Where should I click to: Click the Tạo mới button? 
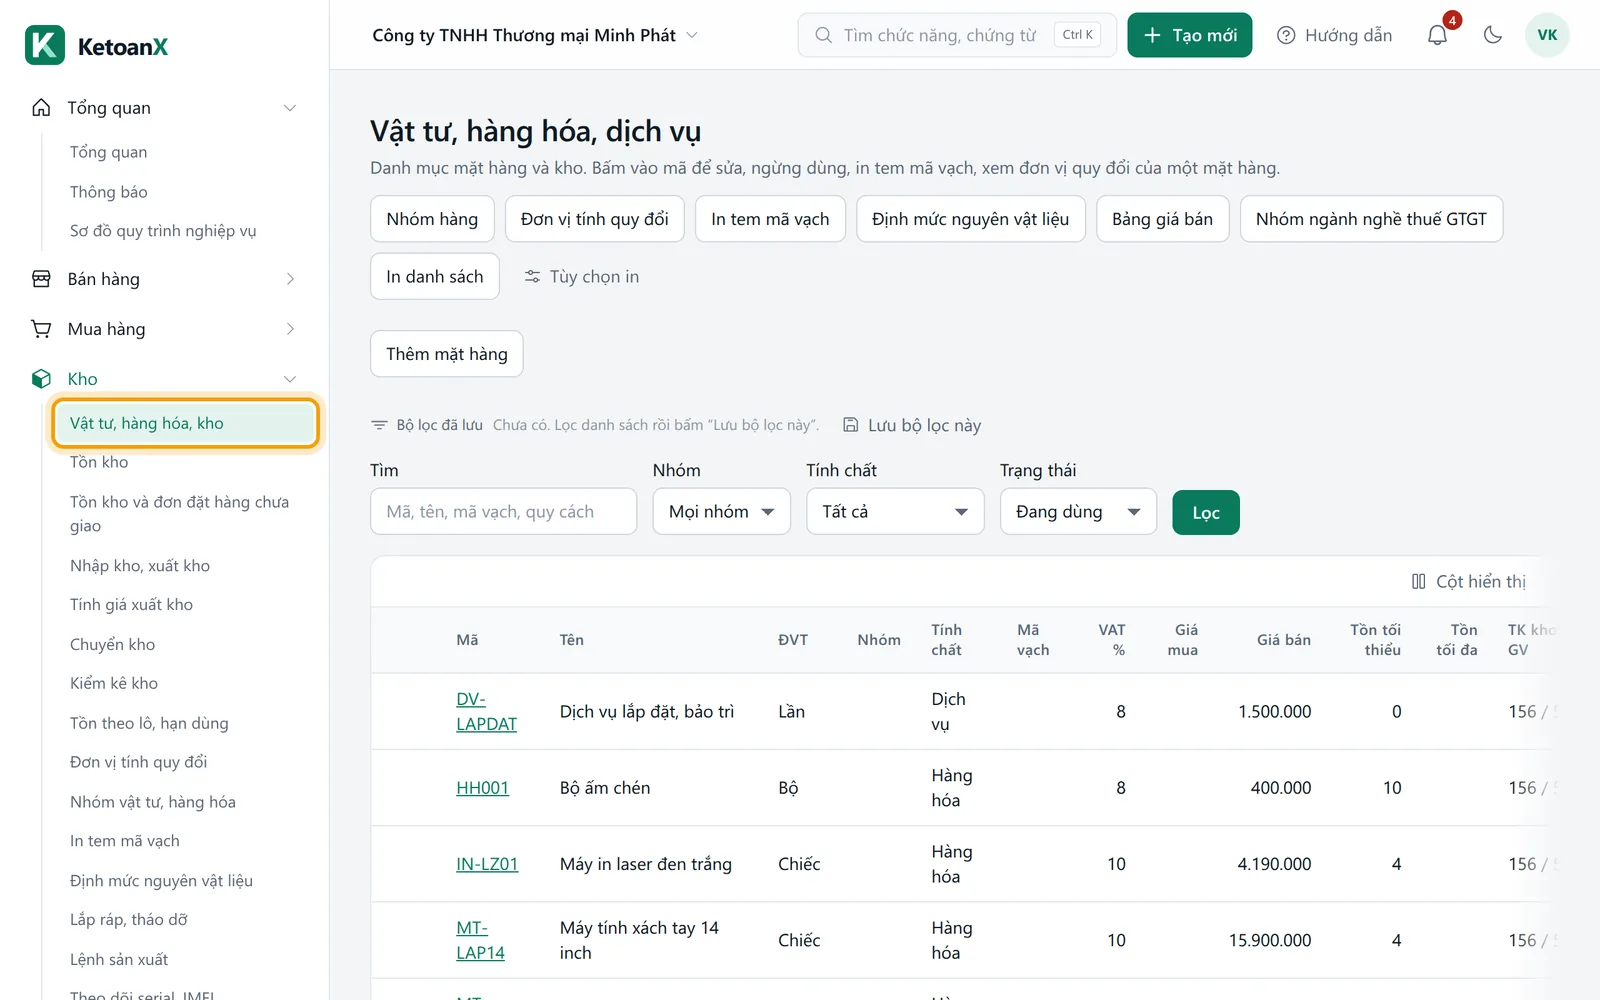click(x=1189, y=35)
